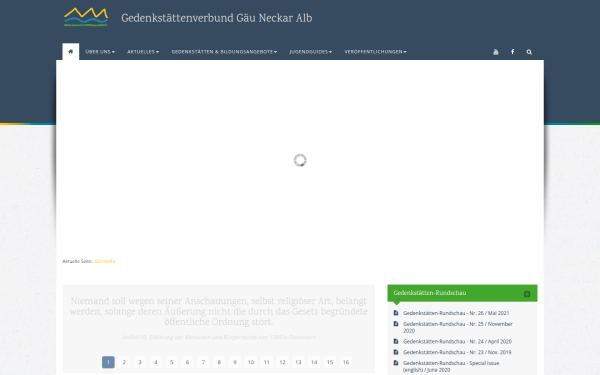Select quote page 5
The image size is (600, 375).
click(171, 362)
